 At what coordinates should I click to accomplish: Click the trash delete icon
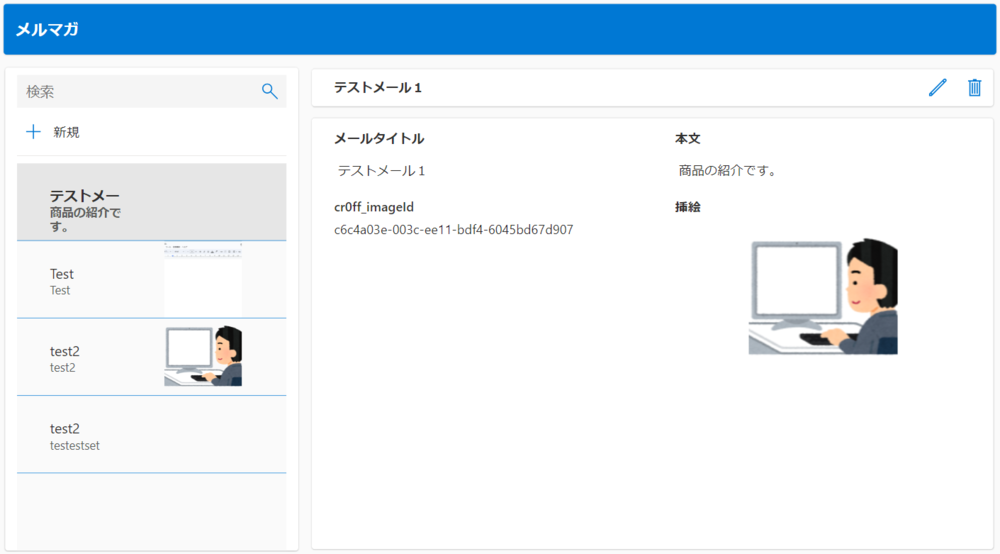pyautogui.click(x=974, y=87)
